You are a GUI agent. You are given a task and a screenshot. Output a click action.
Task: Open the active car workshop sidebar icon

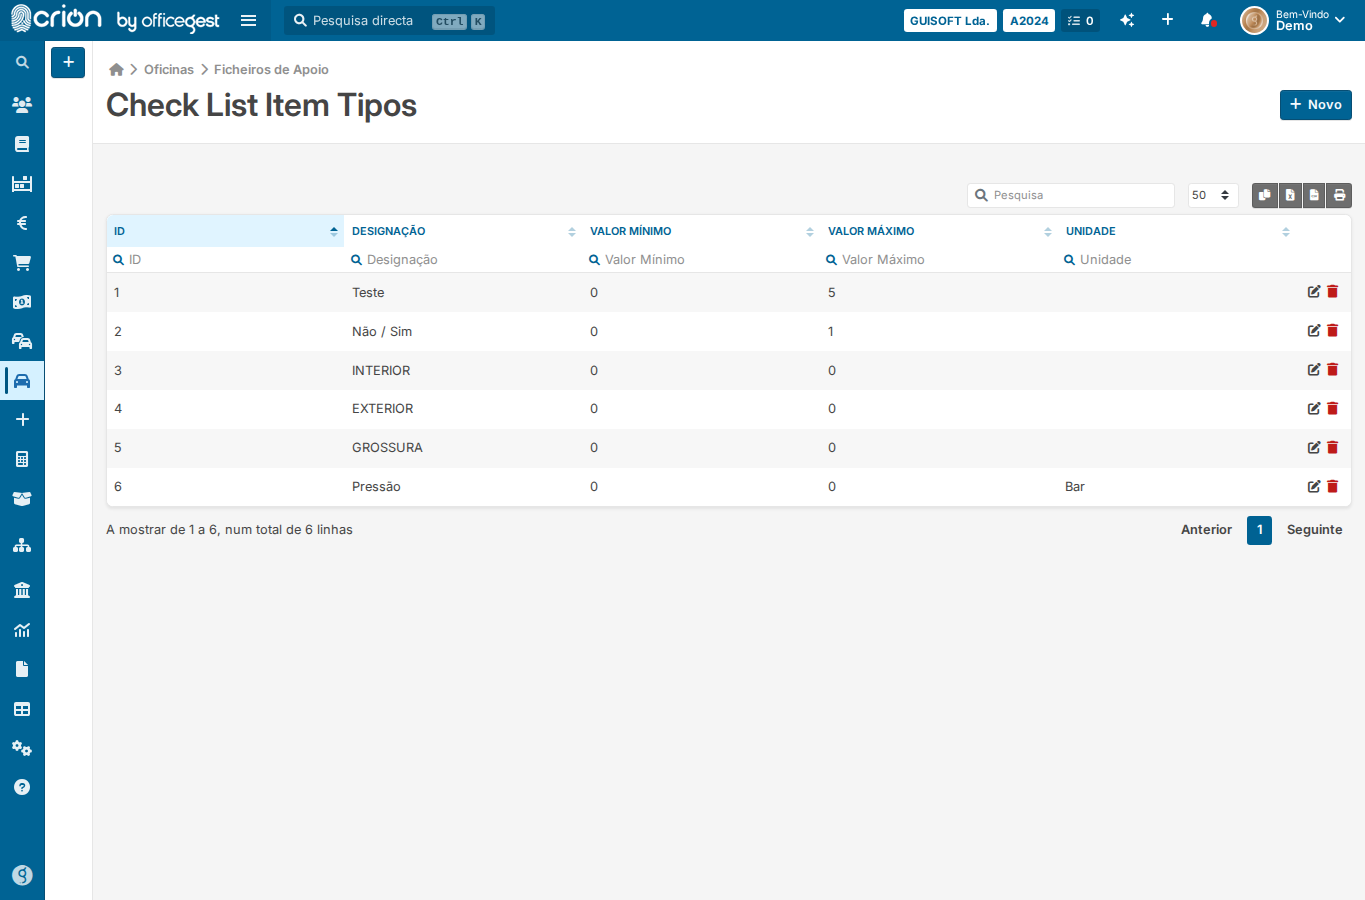tap(22, 381)
